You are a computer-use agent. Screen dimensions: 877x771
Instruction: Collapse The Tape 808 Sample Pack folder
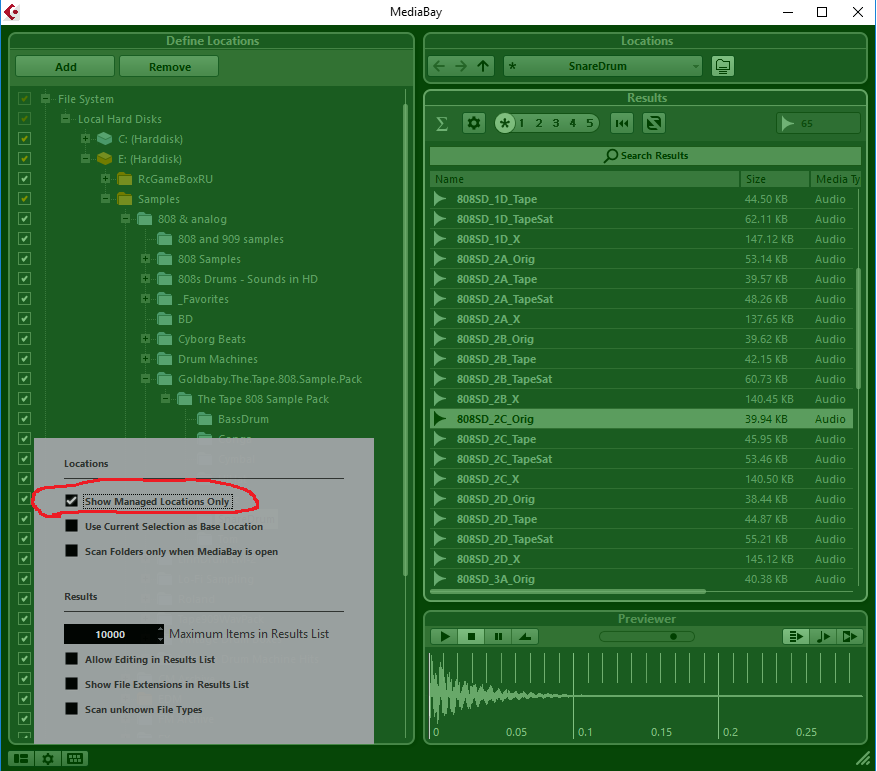pyautogui.click(x=166, y=399)
